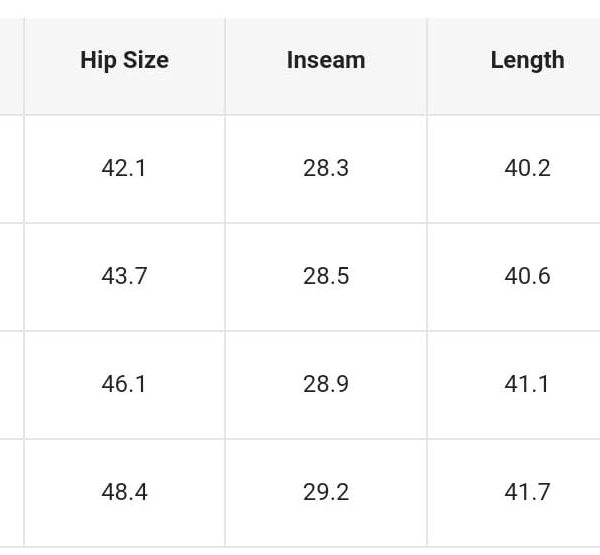Pick the 41.7 length cell

pos(527,492)
